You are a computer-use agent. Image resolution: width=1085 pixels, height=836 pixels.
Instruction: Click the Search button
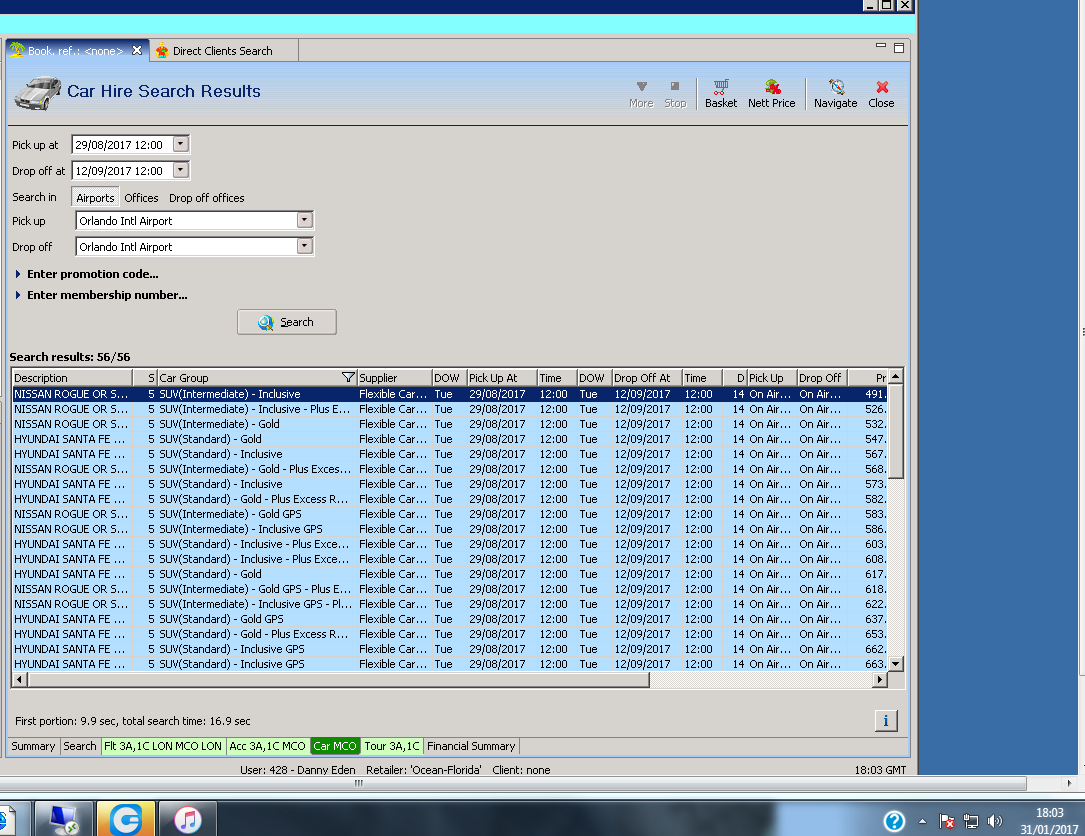[287, 322]
